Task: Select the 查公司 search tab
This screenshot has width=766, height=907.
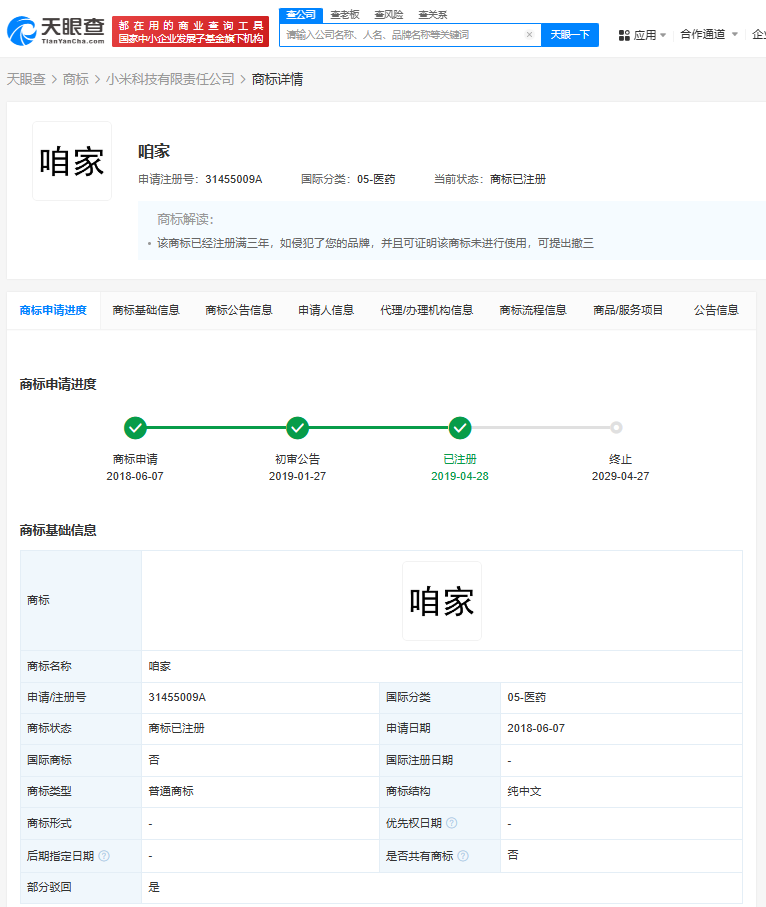Action: tap(301, 14)
